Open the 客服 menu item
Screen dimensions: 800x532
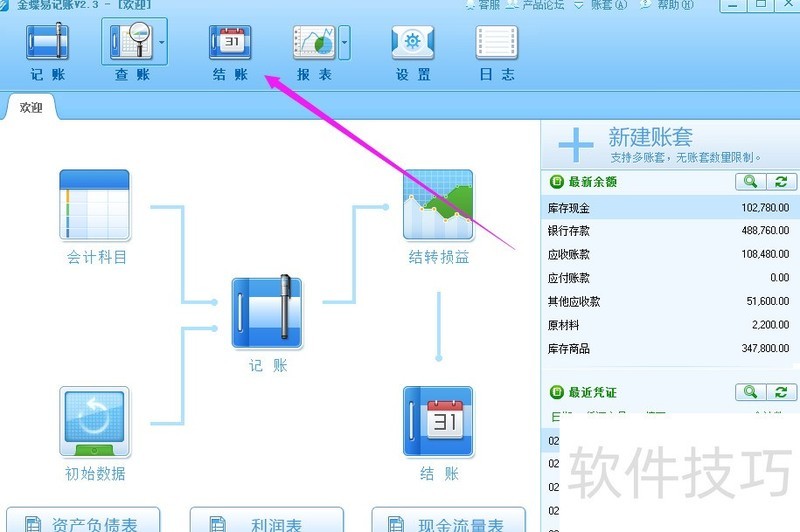tap(483, 5)
